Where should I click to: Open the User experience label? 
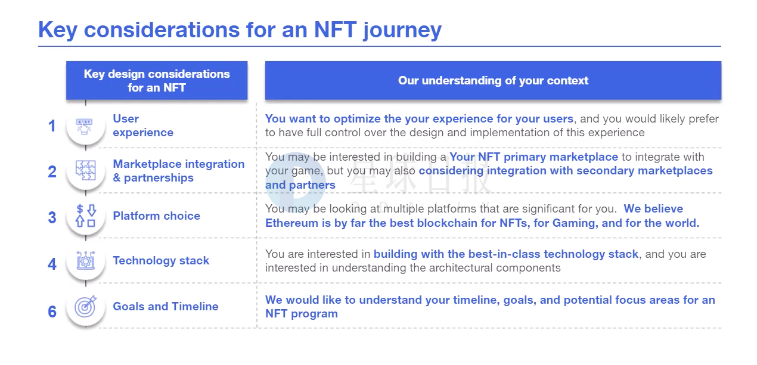pos(143,126)
